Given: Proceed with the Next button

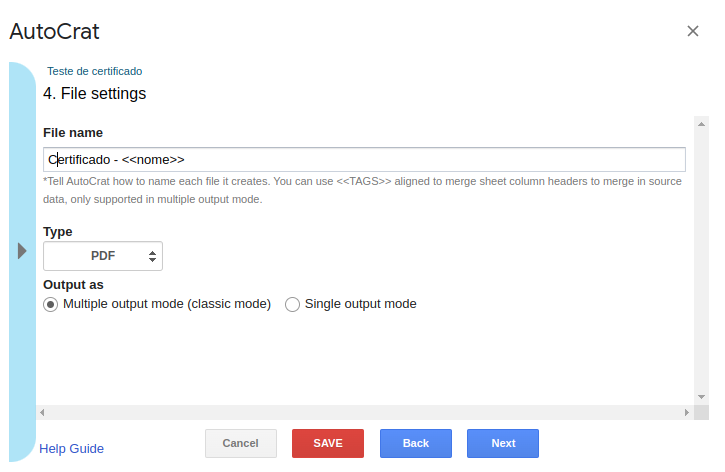Looking at the screenshot, I should point(503,443).
